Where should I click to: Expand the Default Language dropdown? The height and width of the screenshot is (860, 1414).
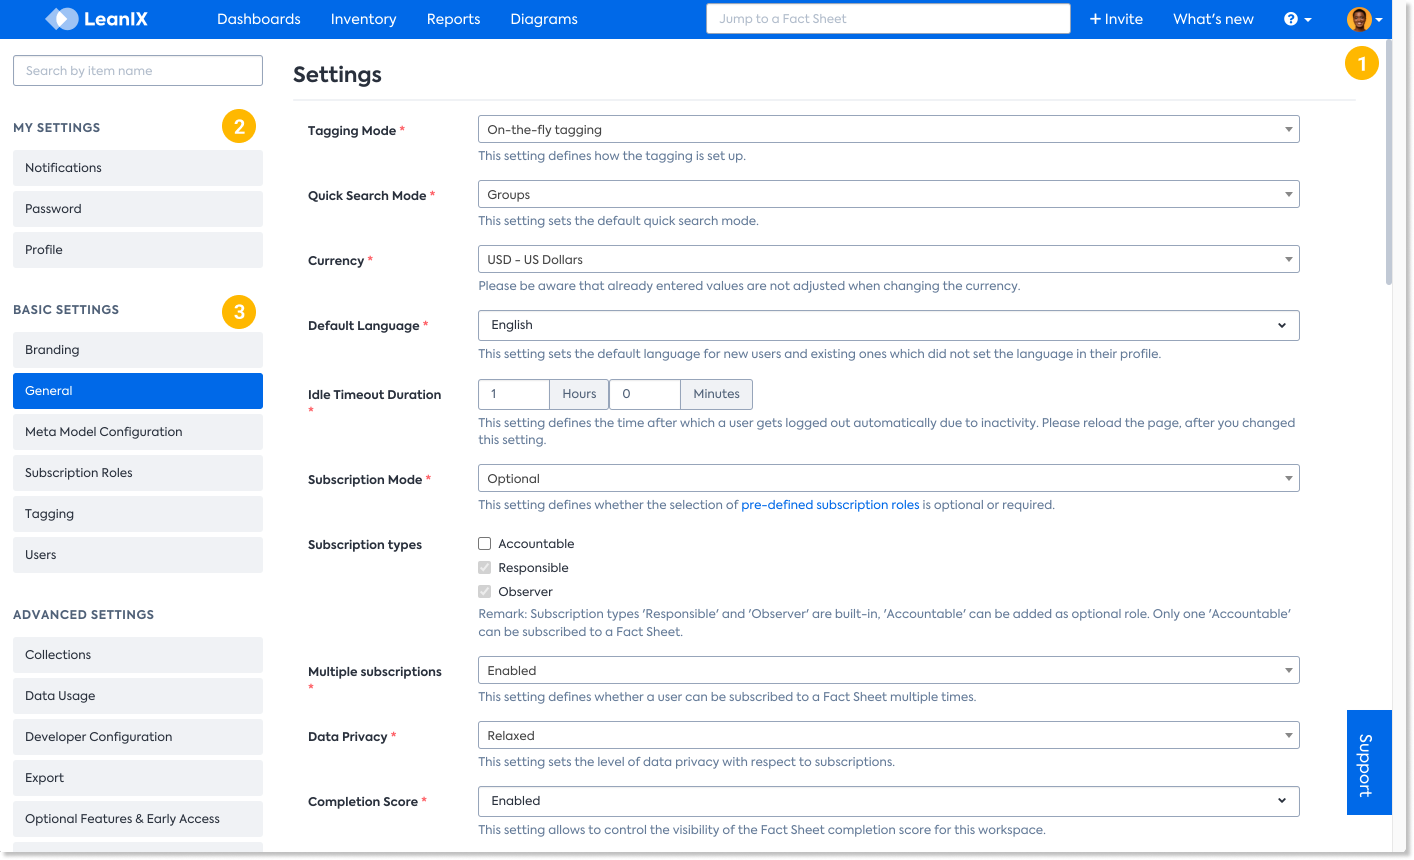tap(889, 325)
